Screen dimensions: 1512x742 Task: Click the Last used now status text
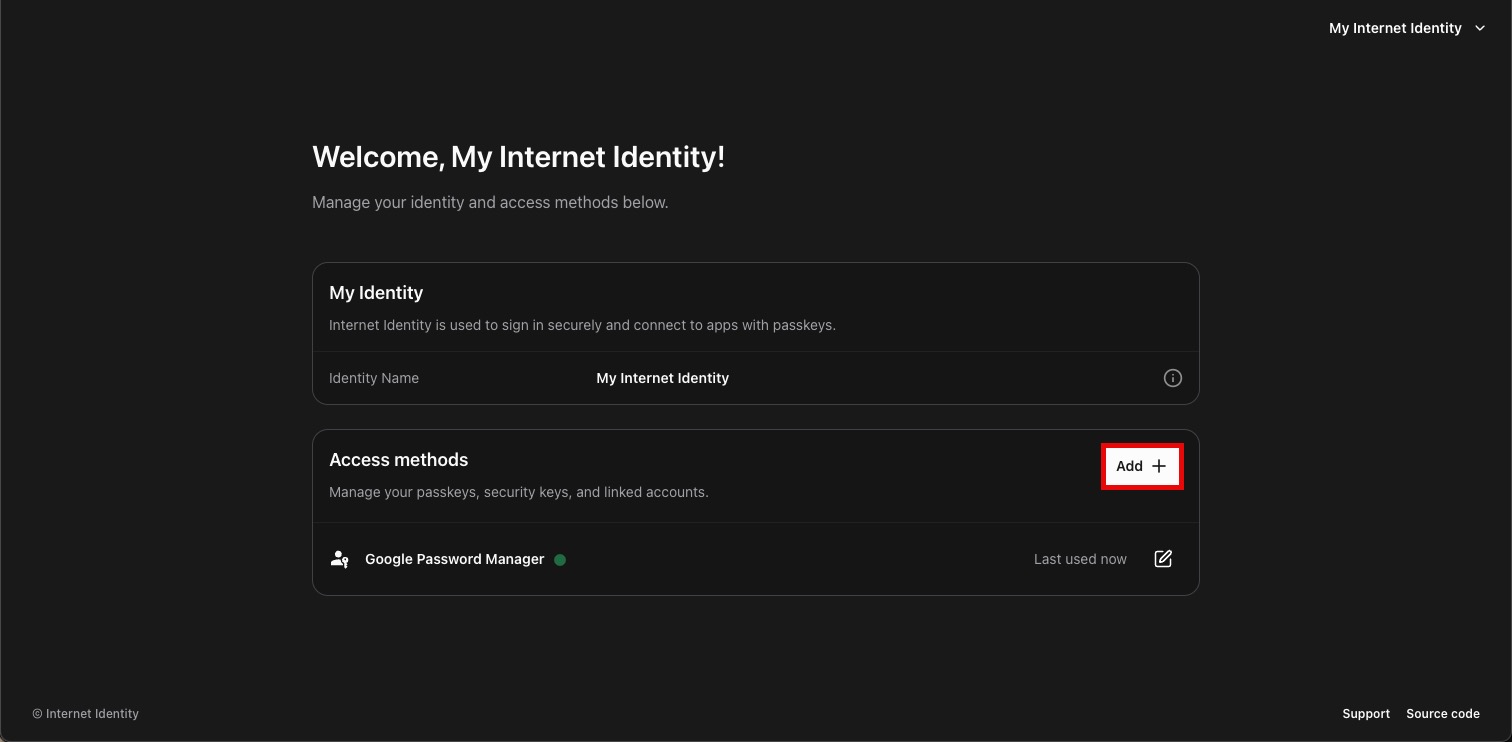1080,559
